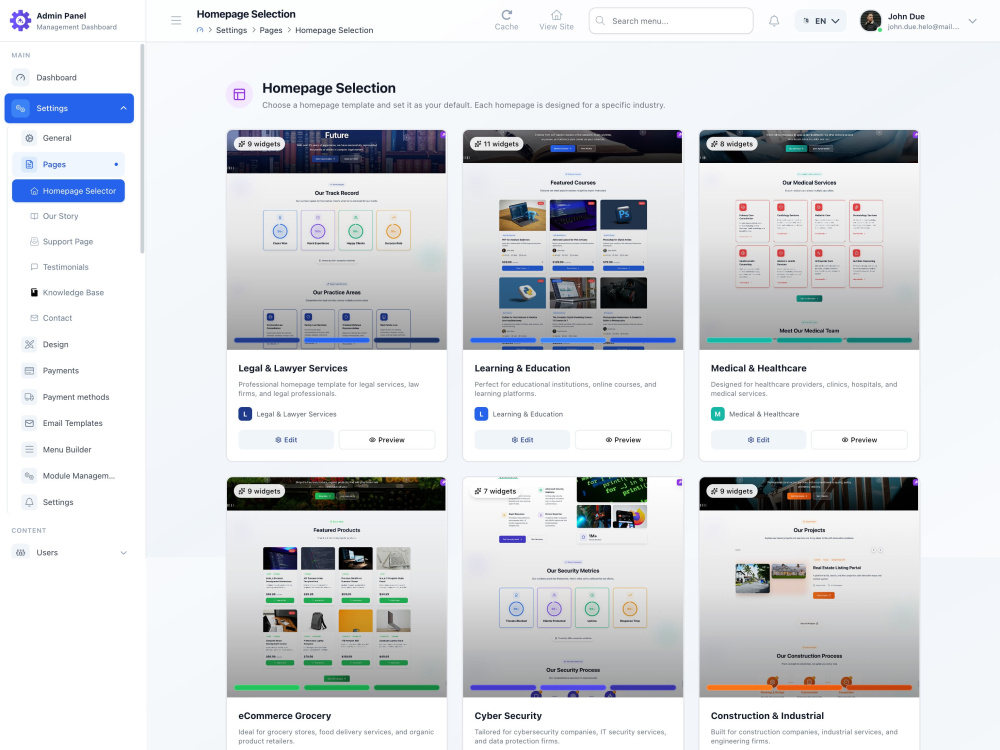
Task: Click the 11 widgets badge
Action: 496,144
